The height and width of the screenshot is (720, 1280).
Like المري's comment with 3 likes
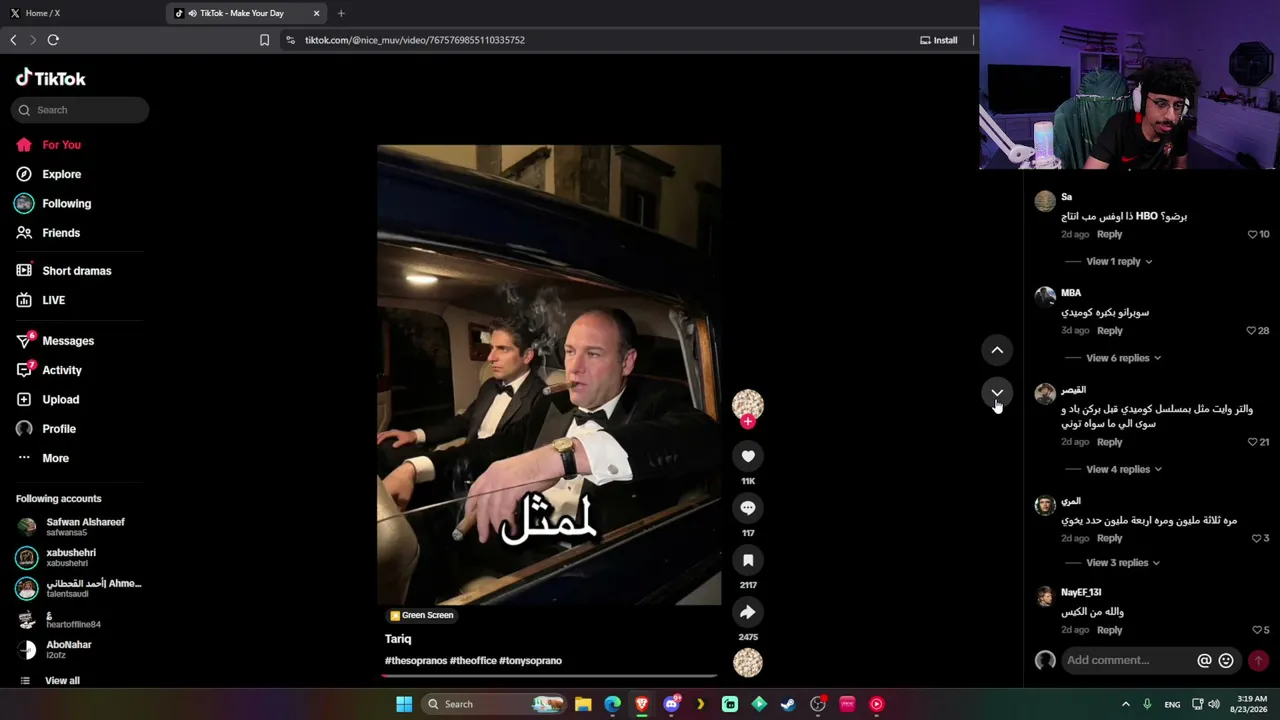1257,538
